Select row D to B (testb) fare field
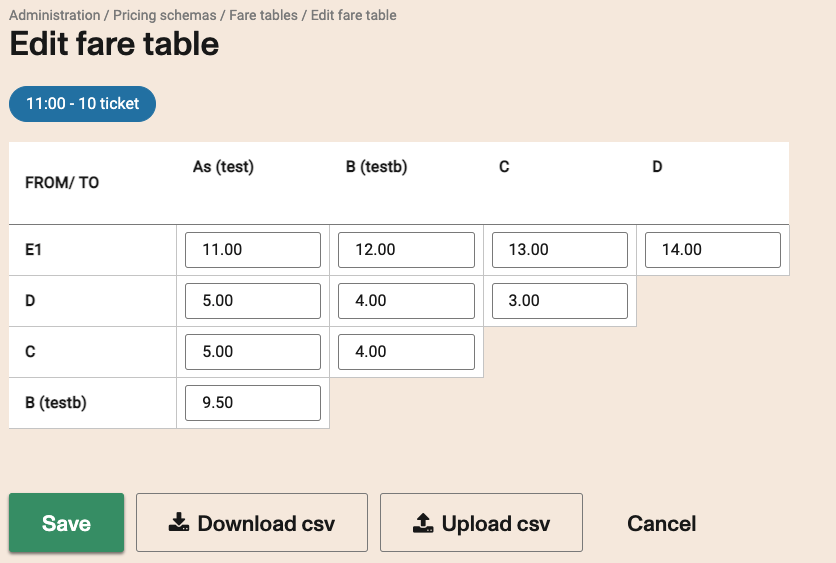This screenshot has height=563, width=836. pos(406,300)
